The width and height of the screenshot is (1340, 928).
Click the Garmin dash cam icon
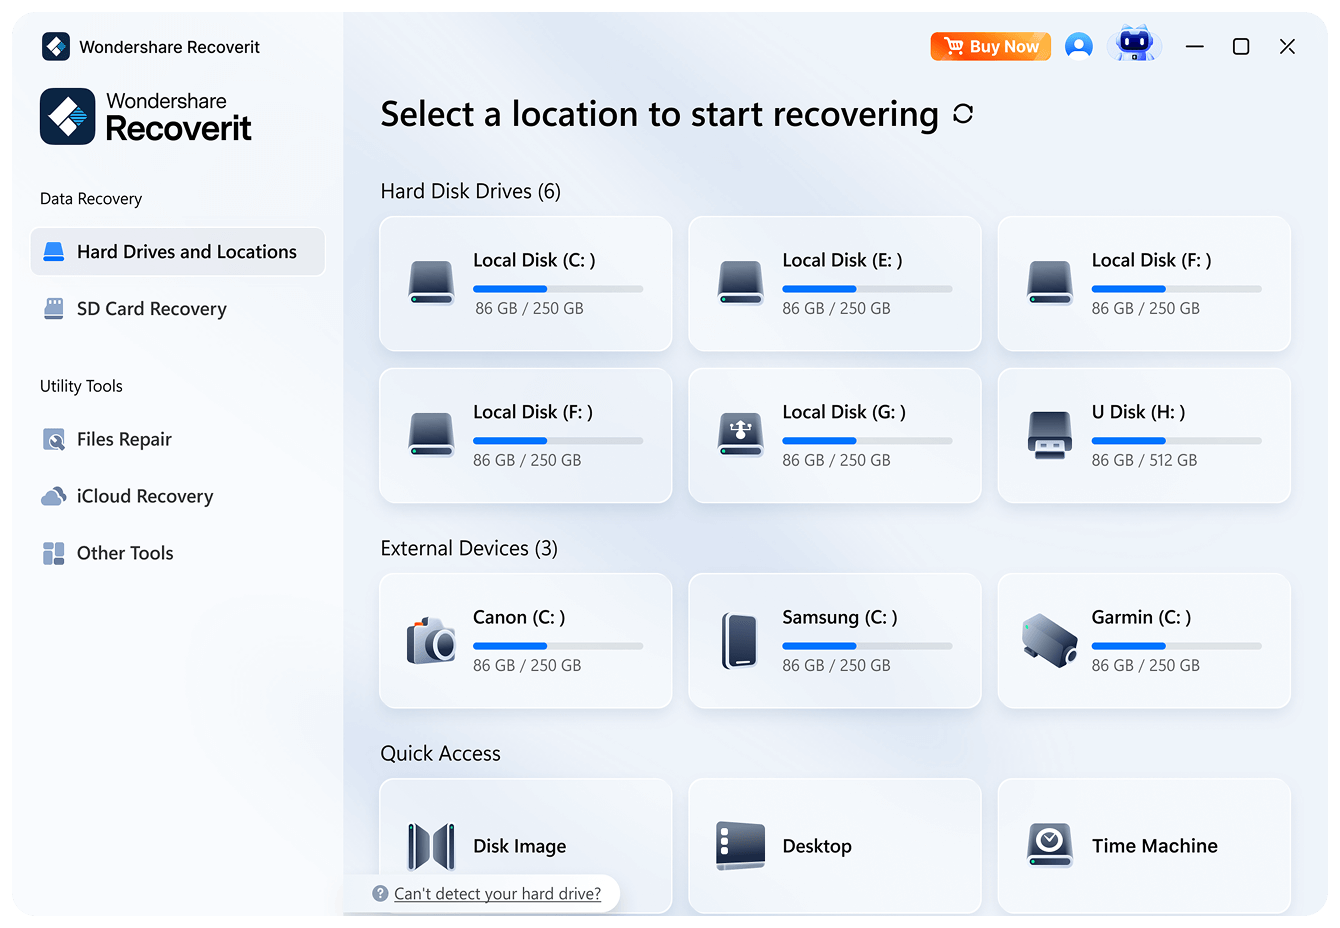pos(1050,640)
